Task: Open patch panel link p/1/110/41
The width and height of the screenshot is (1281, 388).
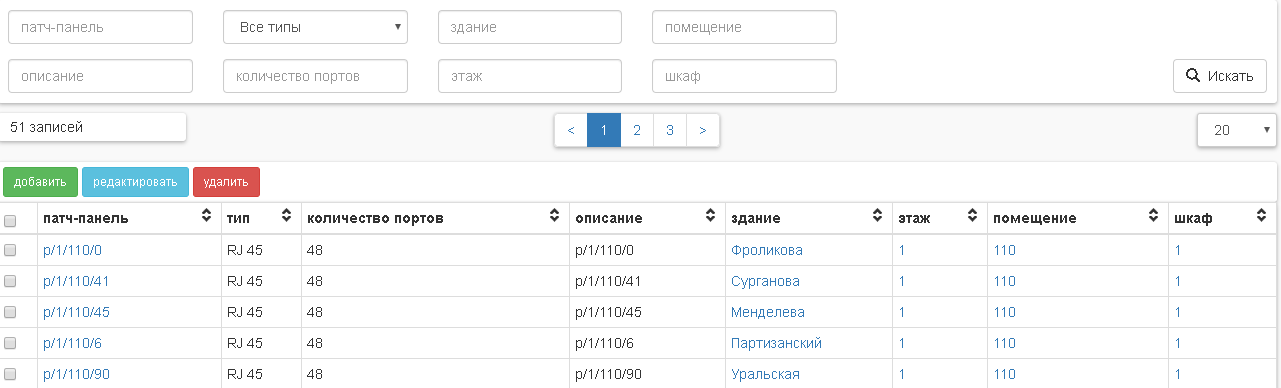Action: pyautogui.click(x=76, y=281)
